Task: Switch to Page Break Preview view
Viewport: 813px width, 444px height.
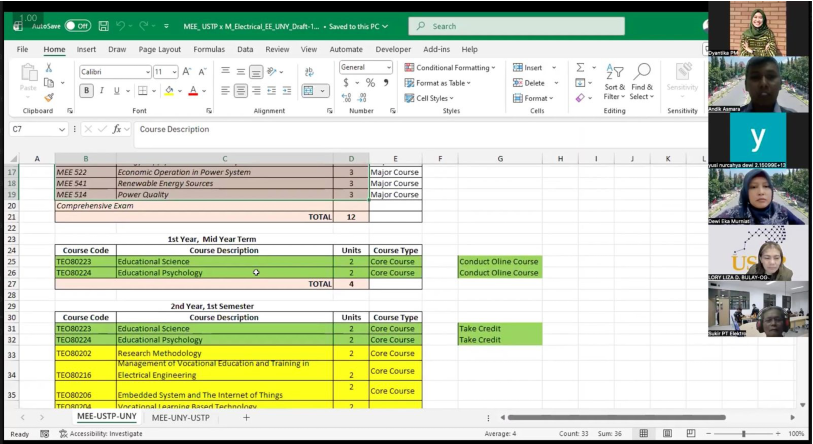Action: (x=691, y=433)
